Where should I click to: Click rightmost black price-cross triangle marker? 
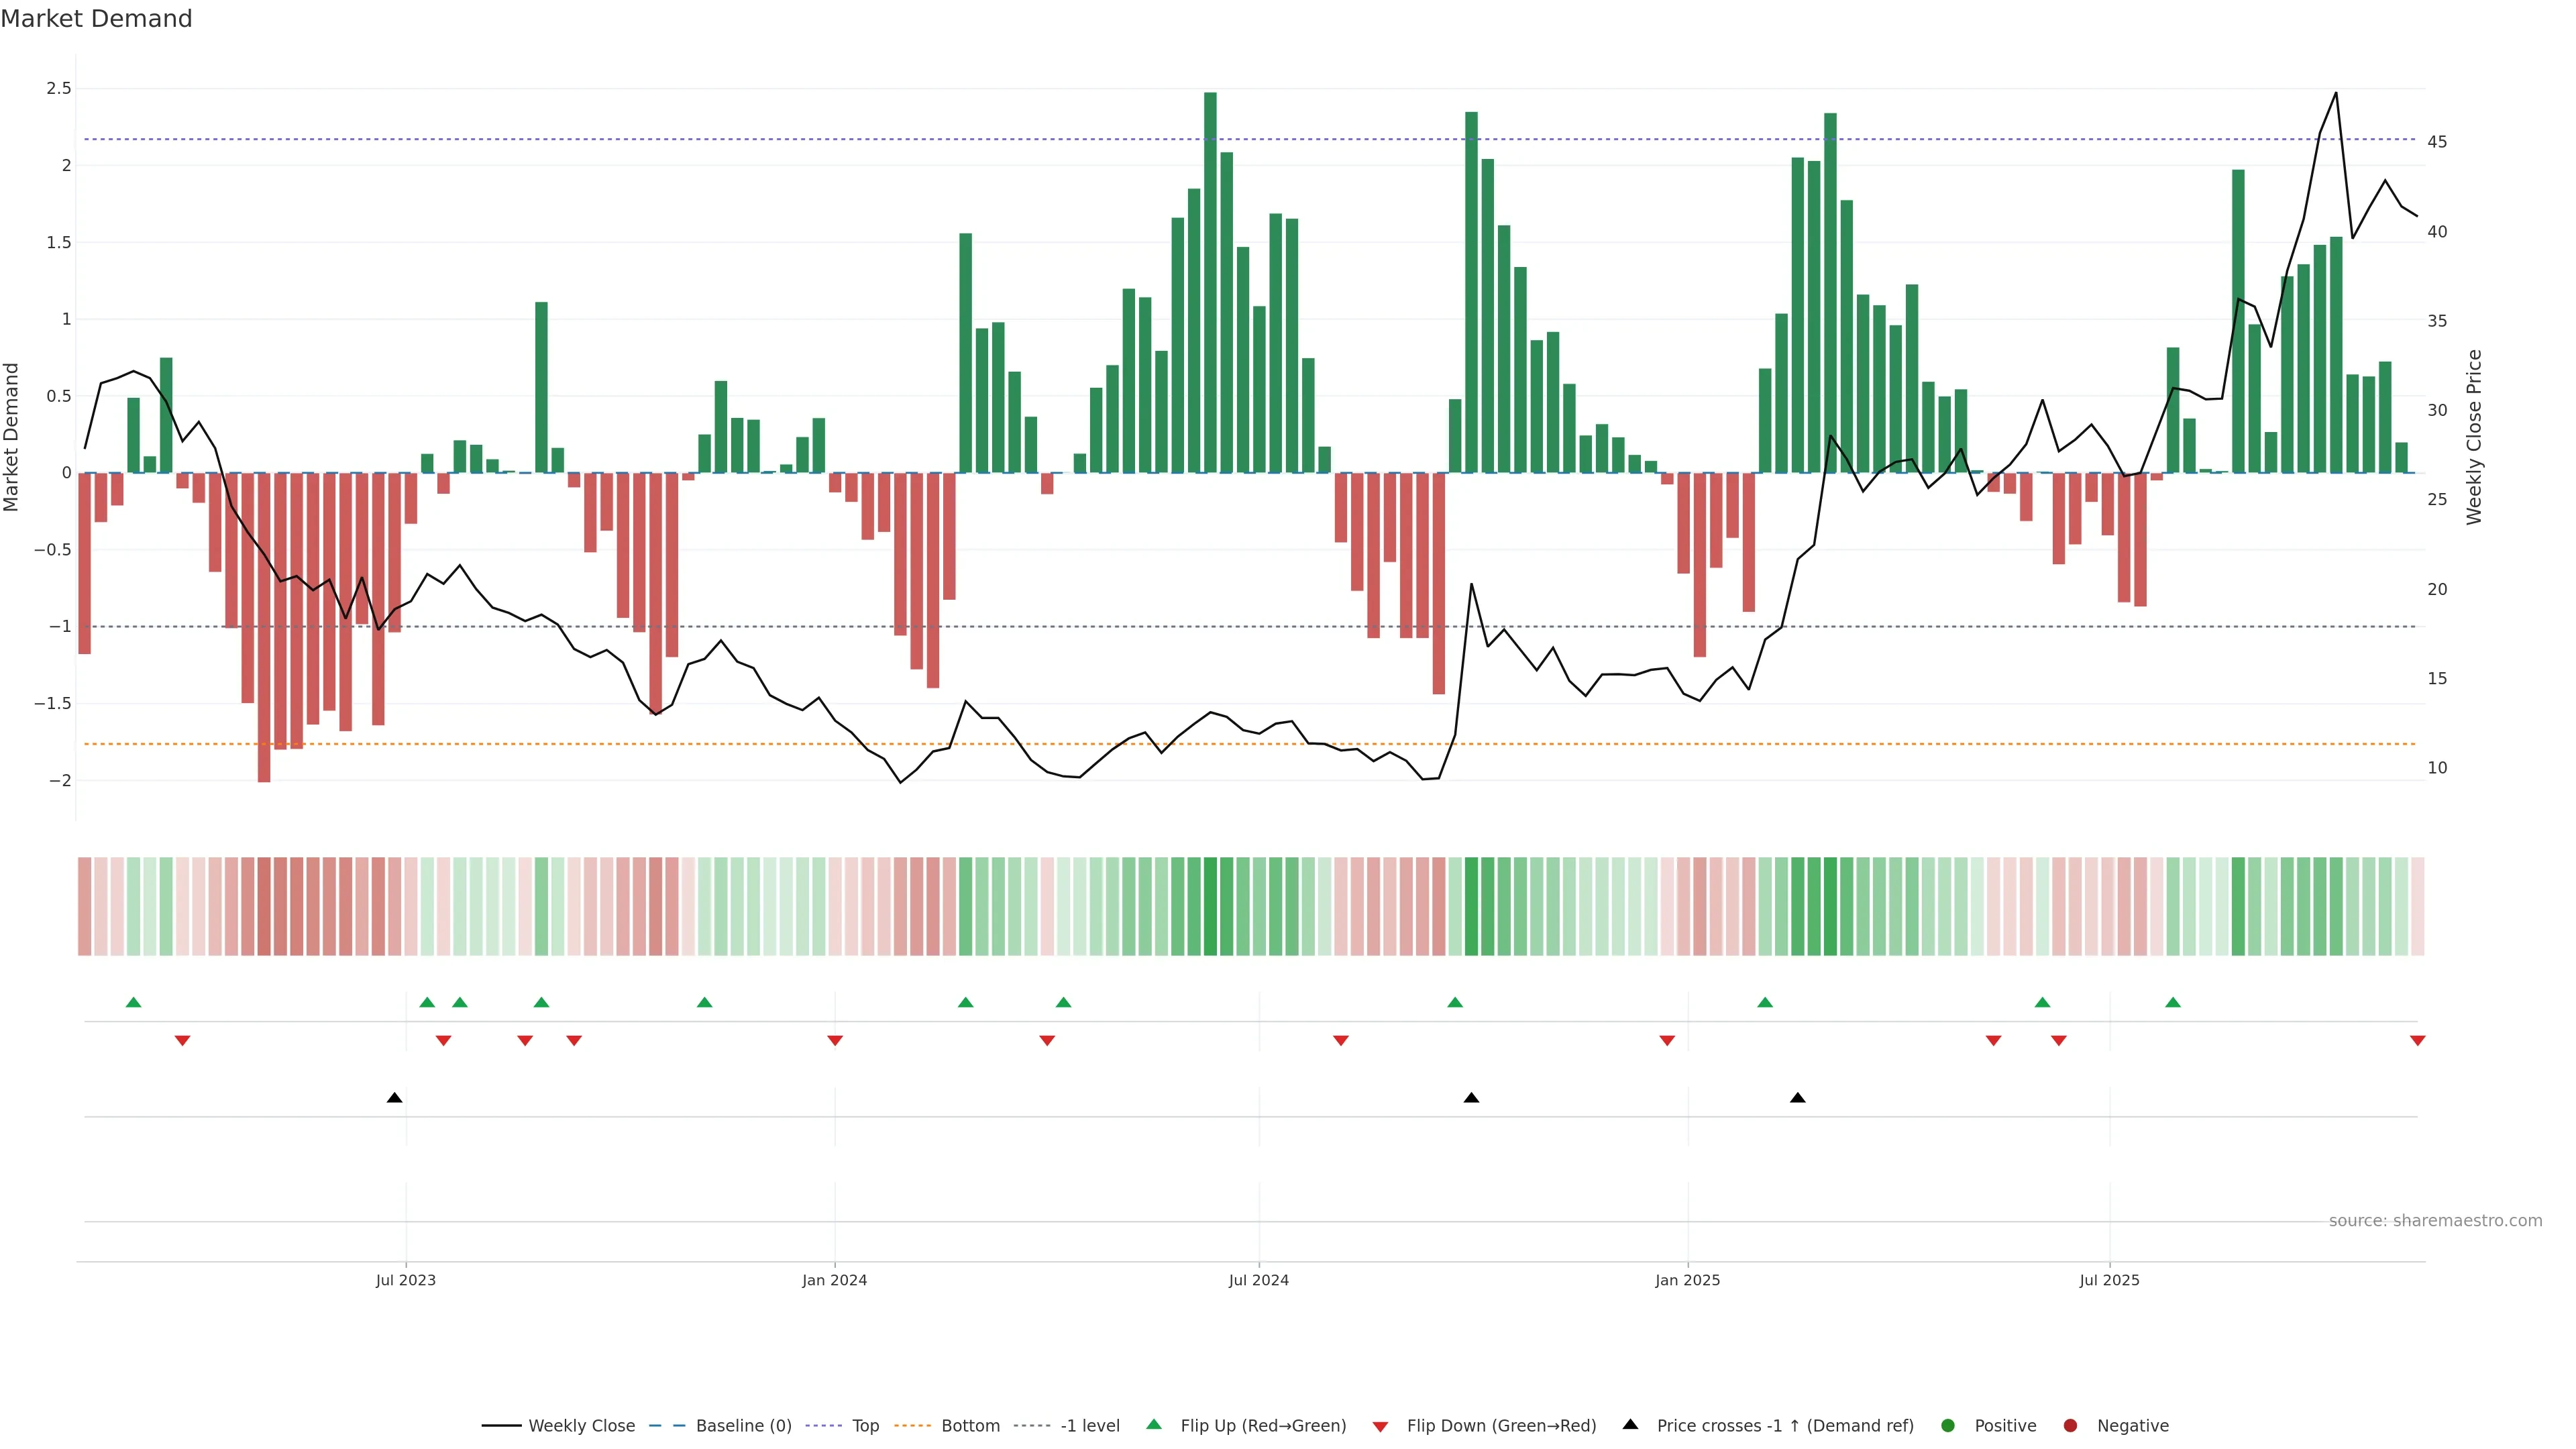pos(1797,1098)
